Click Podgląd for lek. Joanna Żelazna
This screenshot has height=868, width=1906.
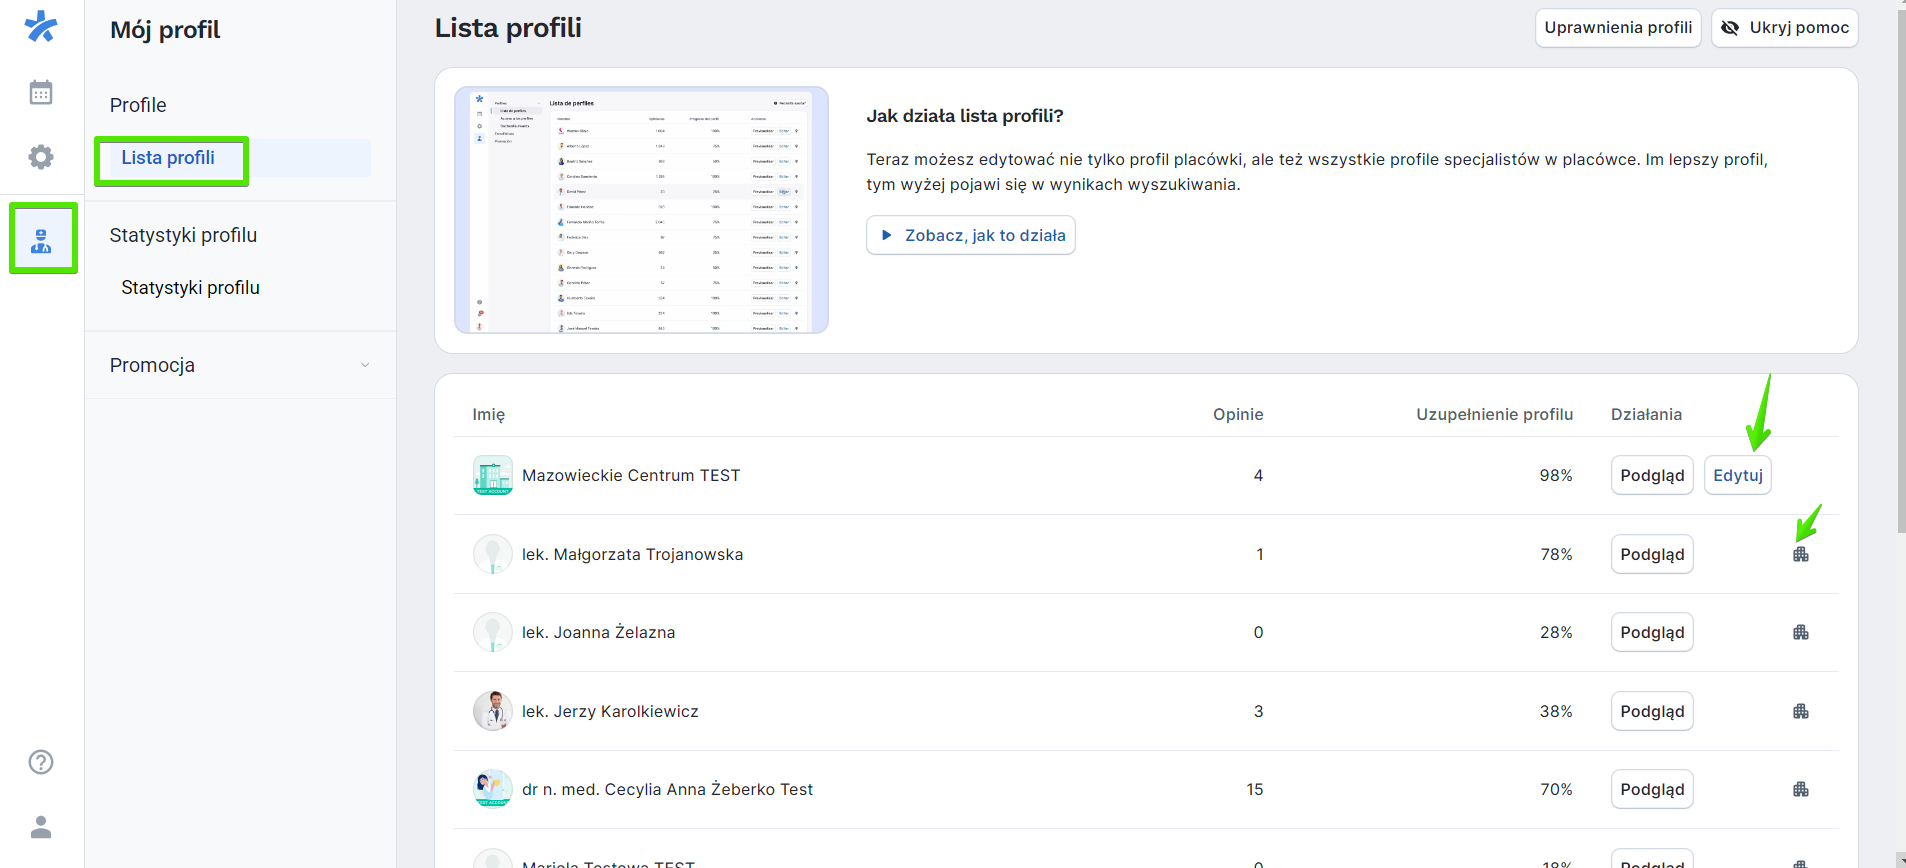click(1651, 632)
